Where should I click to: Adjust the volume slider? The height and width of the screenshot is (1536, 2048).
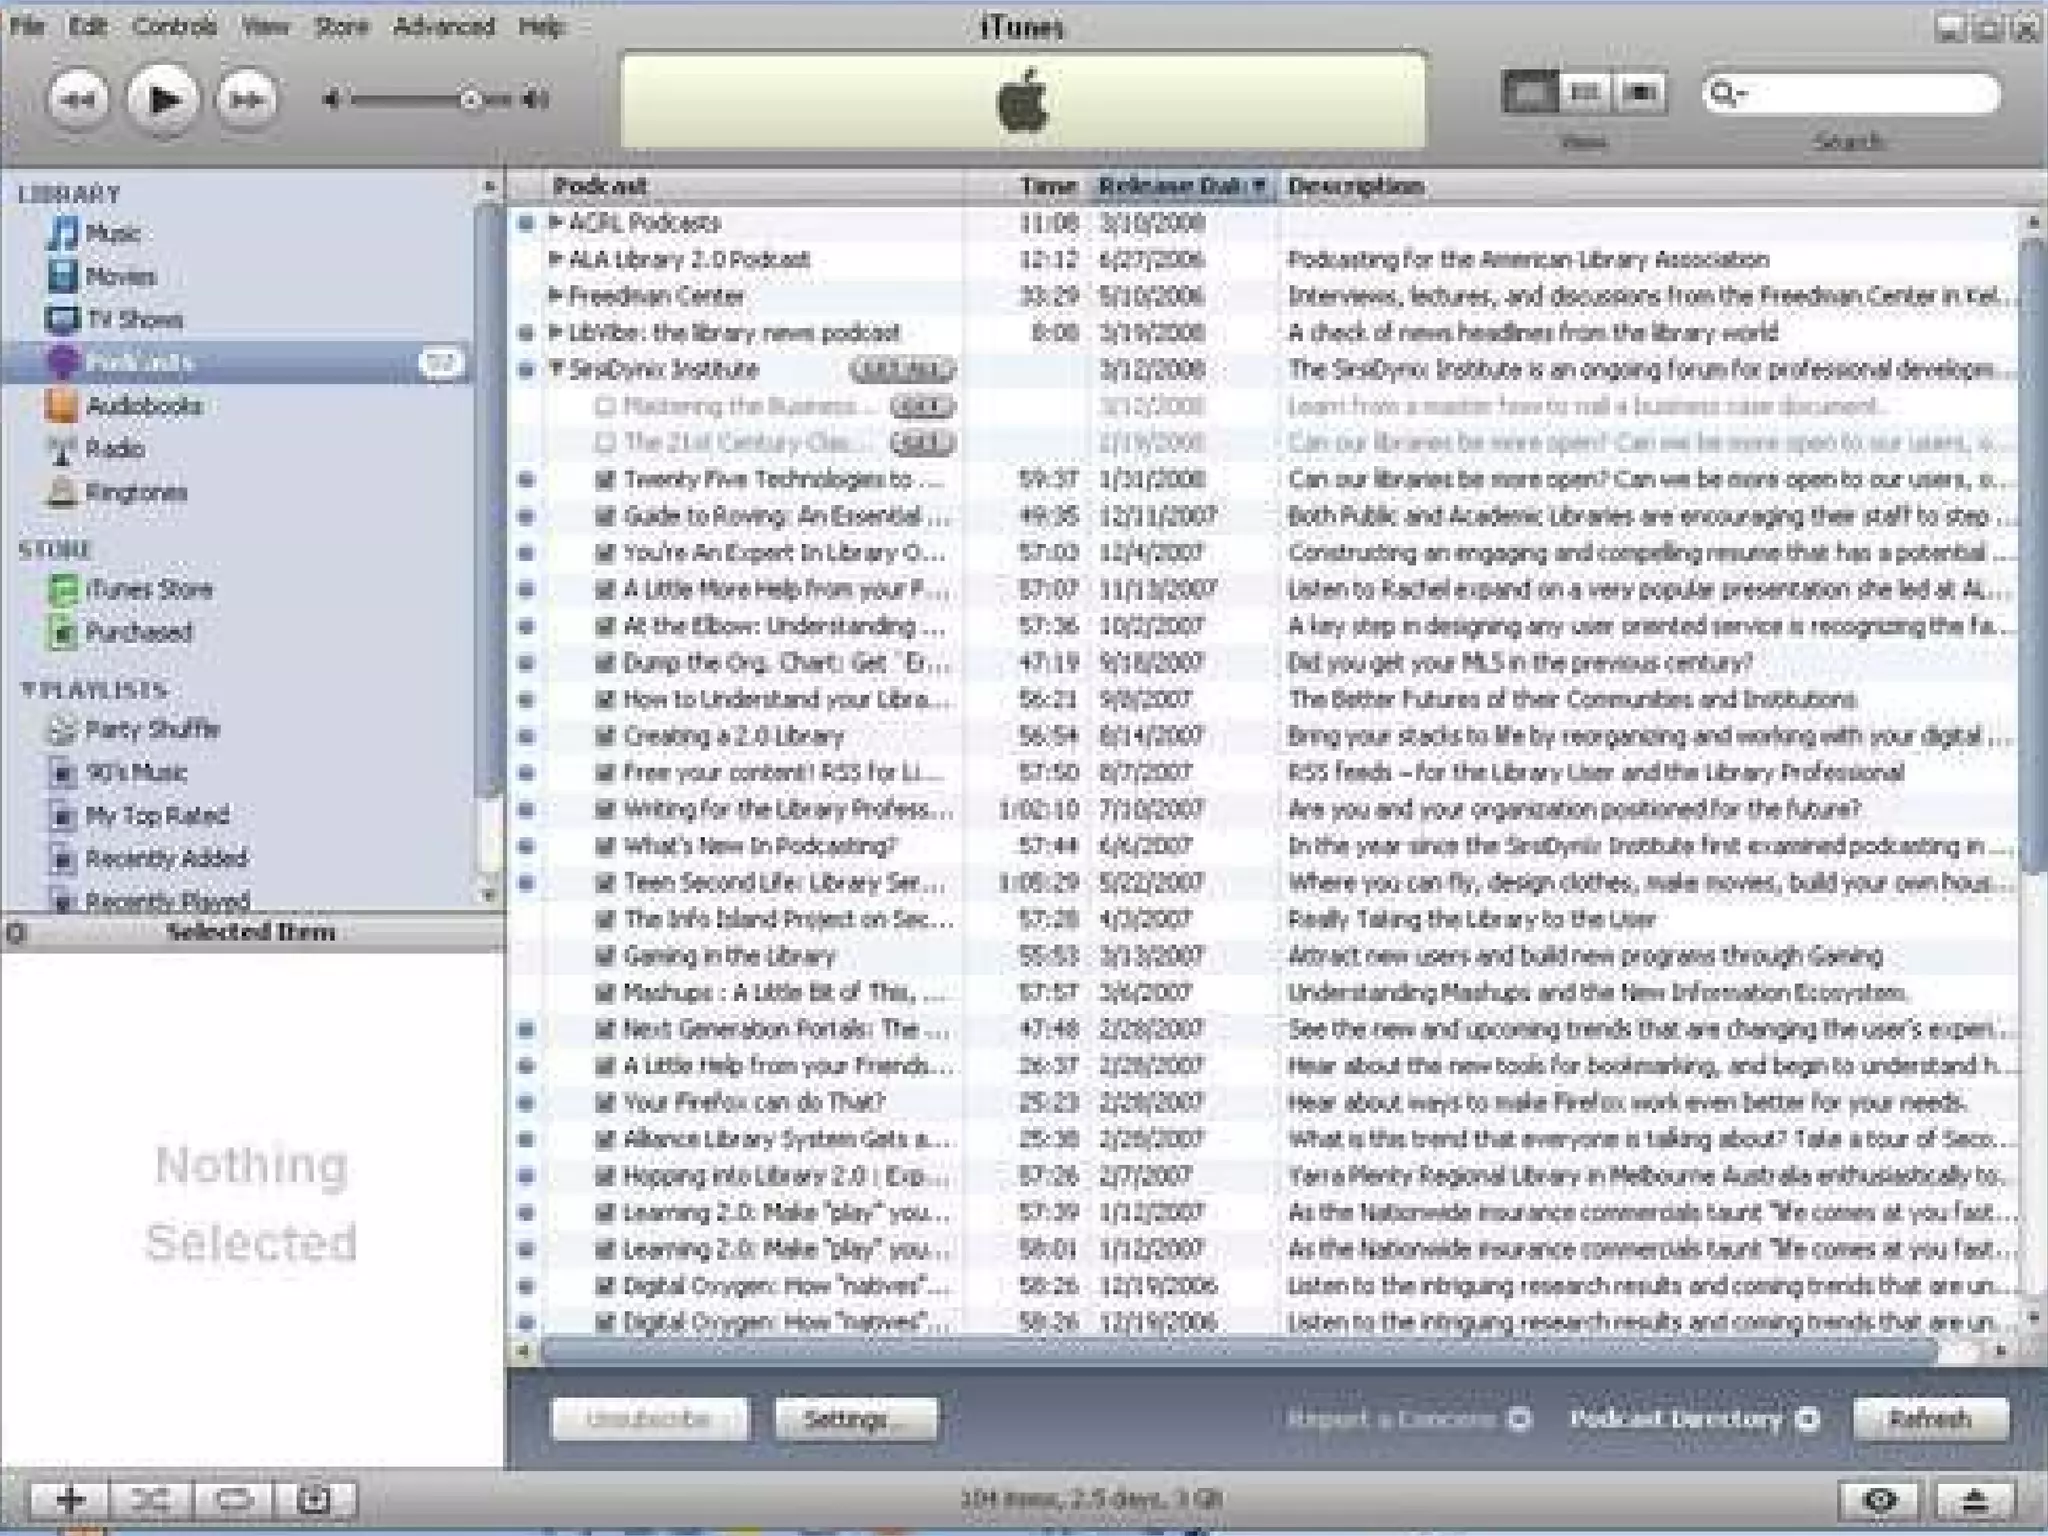(469, 99)
